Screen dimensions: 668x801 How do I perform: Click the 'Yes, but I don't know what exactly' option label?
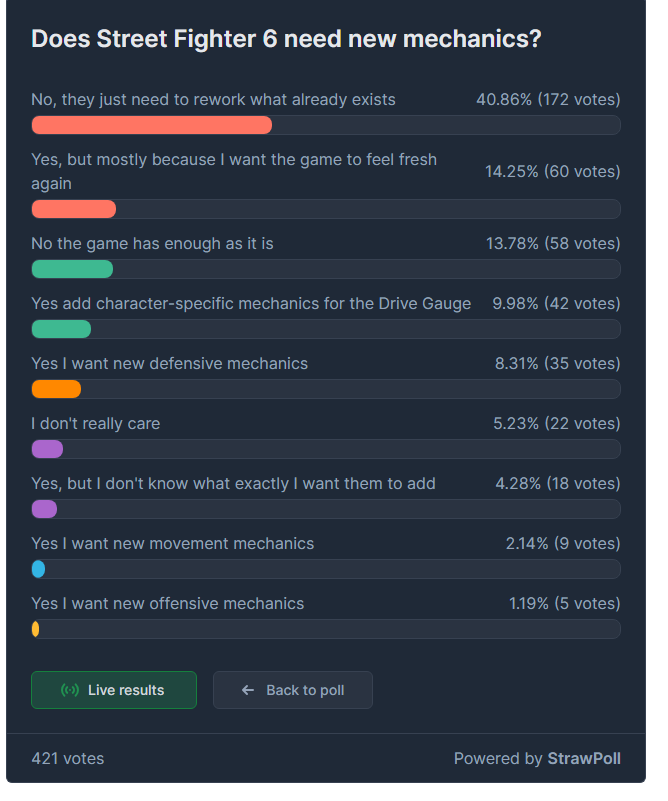[x=233, y=484]
